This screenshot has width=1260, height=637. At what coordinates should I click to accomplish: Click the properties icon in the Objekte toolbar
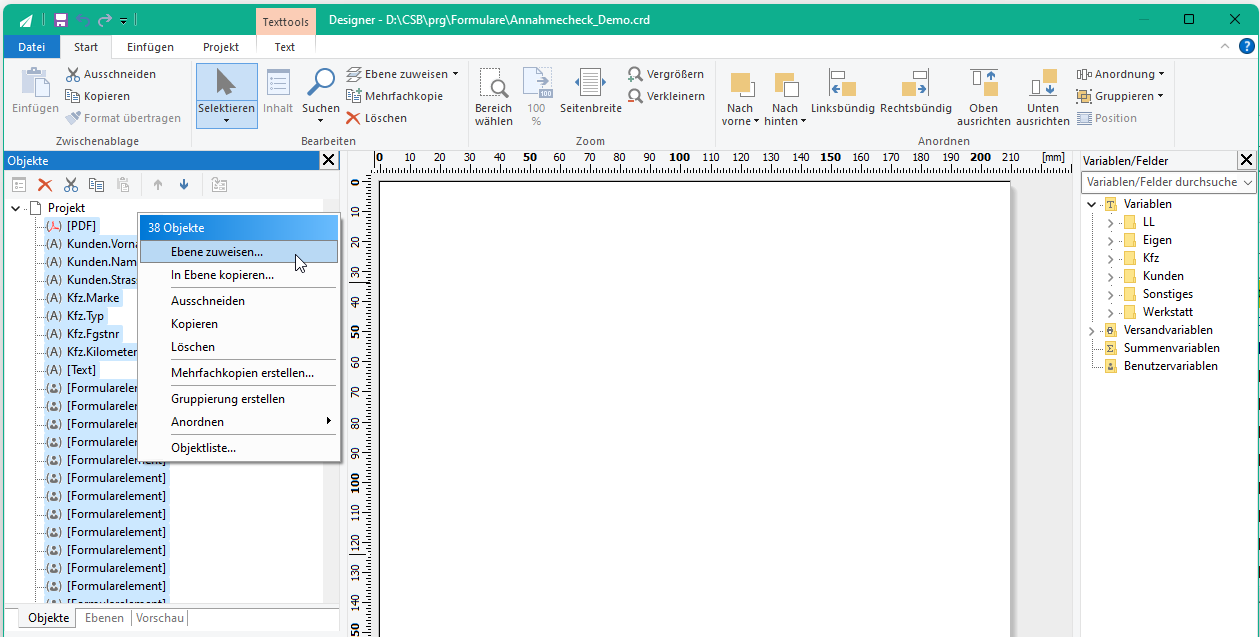tap(19, 184)
